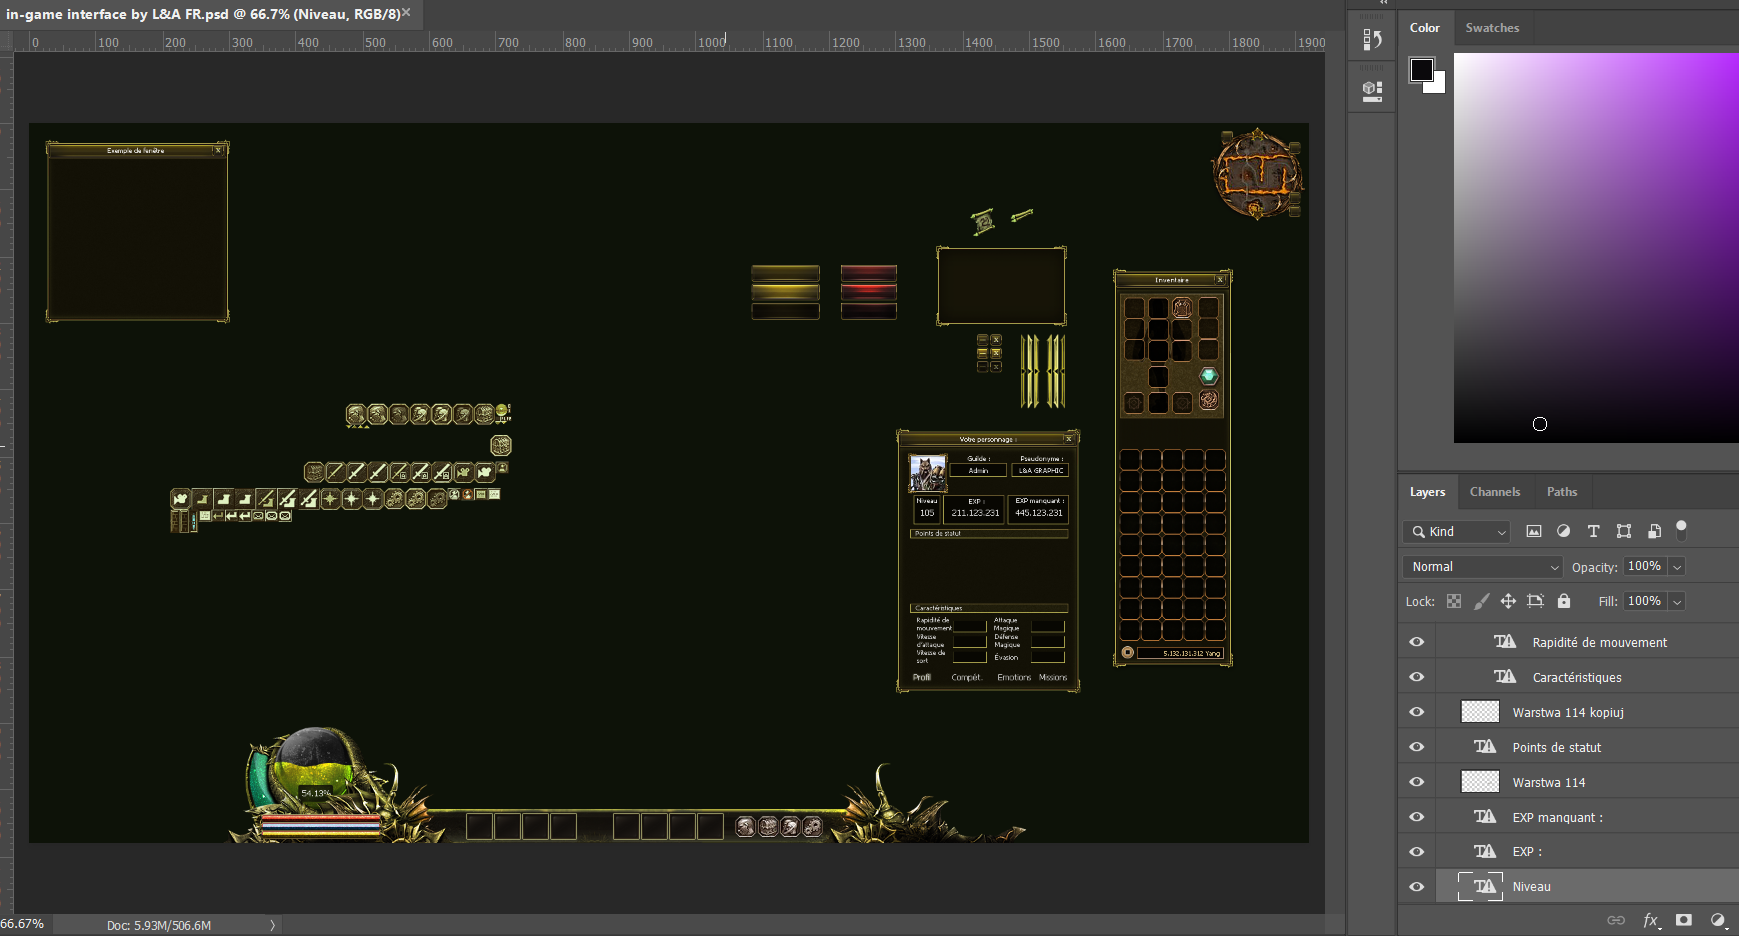The width and height of the screenshot is (1739, 936).
Task: Click the foreground color swatch
Action: point(1421,69)
